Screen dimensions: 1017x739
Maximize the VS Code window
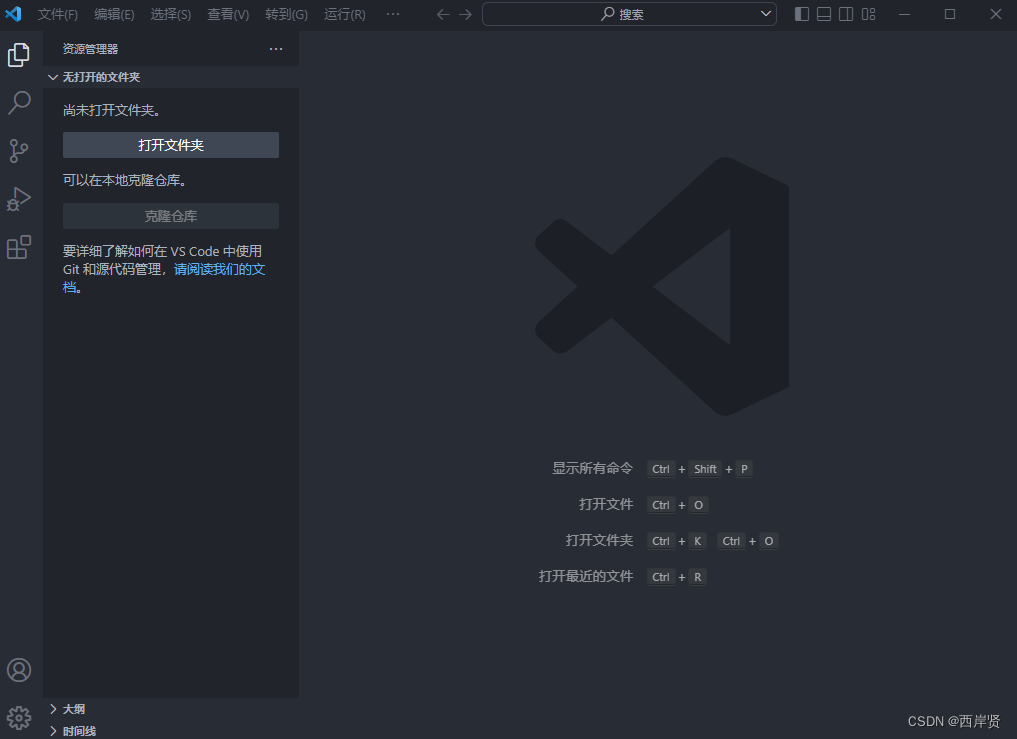pyautogui.click(x=950, y=14)
